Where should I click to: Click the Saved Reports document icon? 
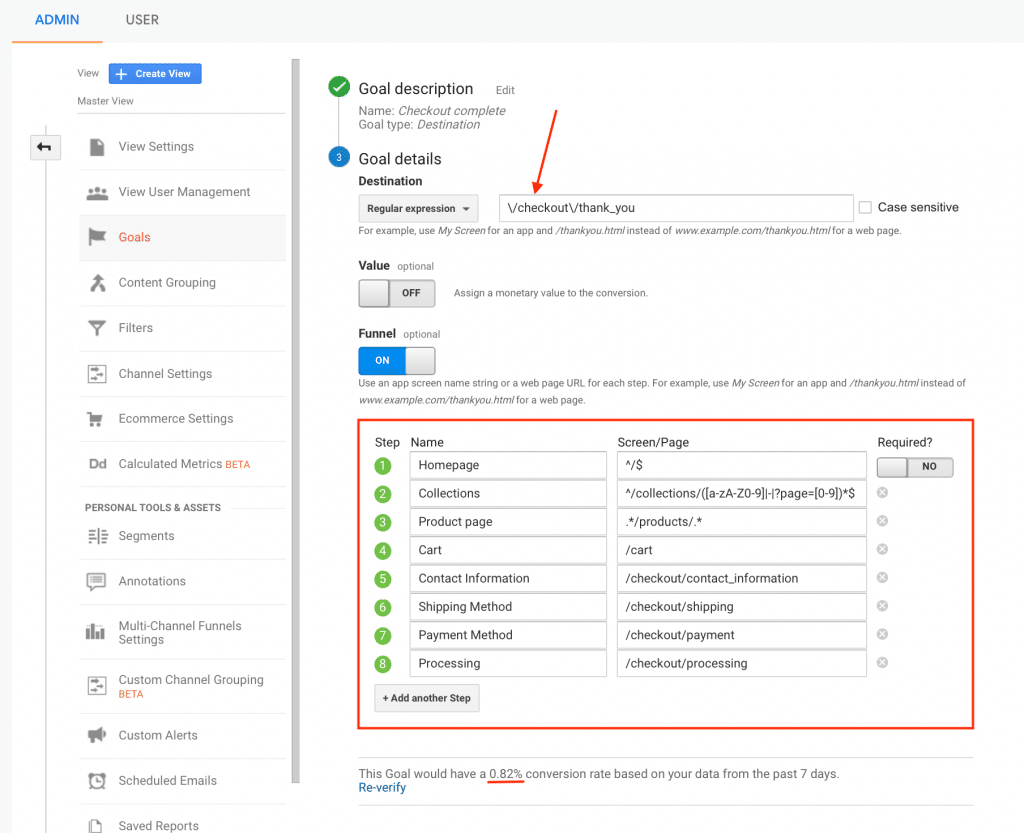[x=95, y=826]
